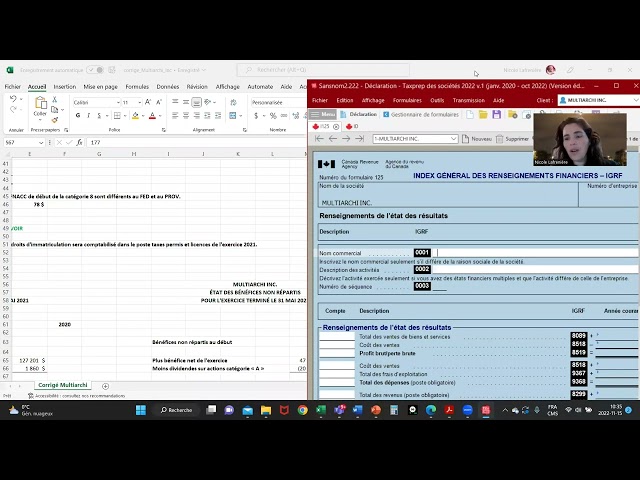Click the Taxprep Menu hamburger button

click(323, 115)
